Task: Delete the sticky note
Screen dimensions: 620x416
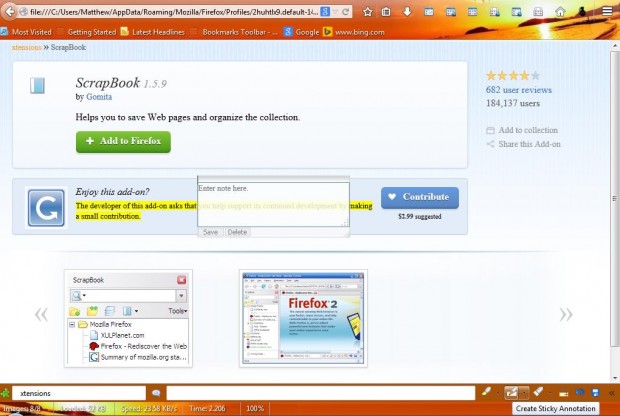Action: [237, 232]
